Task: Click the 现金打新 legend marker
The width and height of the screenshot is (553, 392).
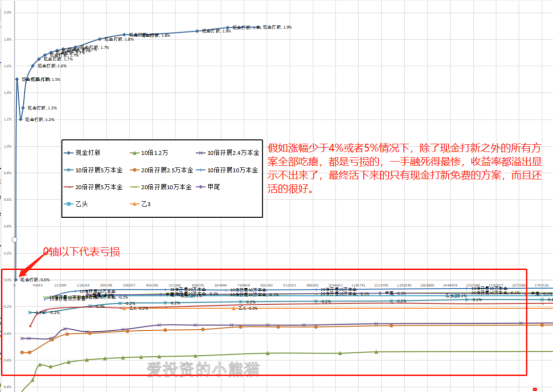Action: point(68,153)
